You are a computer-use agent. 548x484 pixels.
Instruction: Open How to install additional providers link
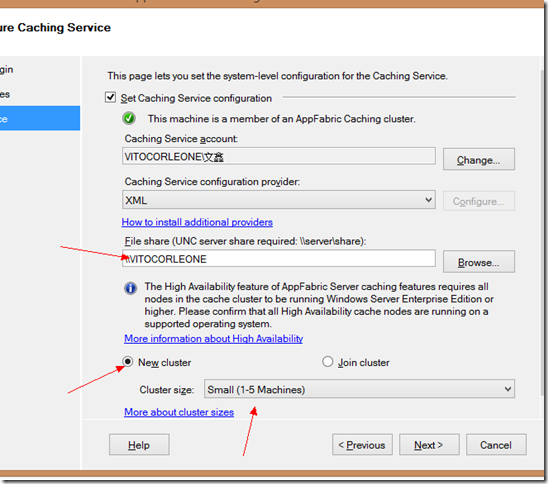pos(197,222)
